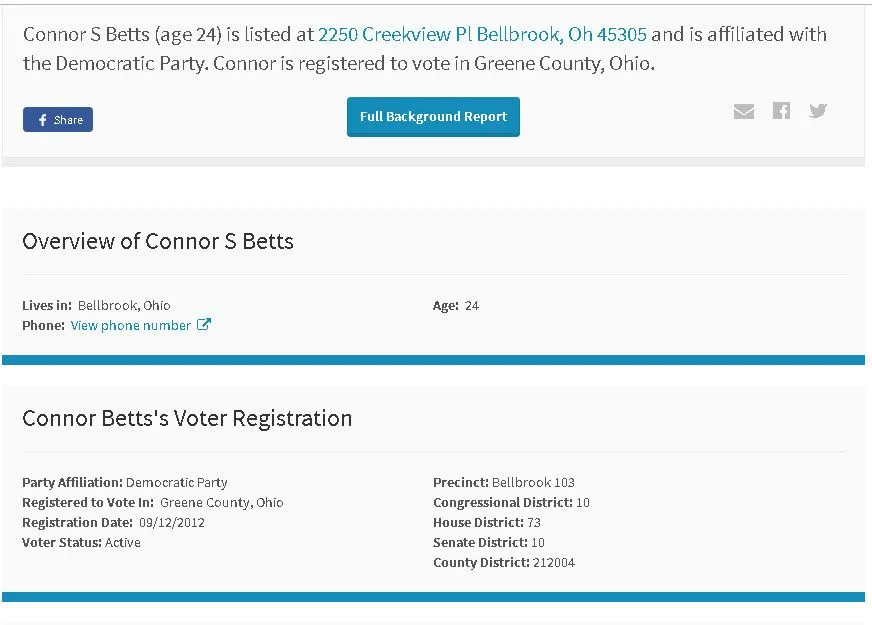Click the View phone number link

[130, 326]
